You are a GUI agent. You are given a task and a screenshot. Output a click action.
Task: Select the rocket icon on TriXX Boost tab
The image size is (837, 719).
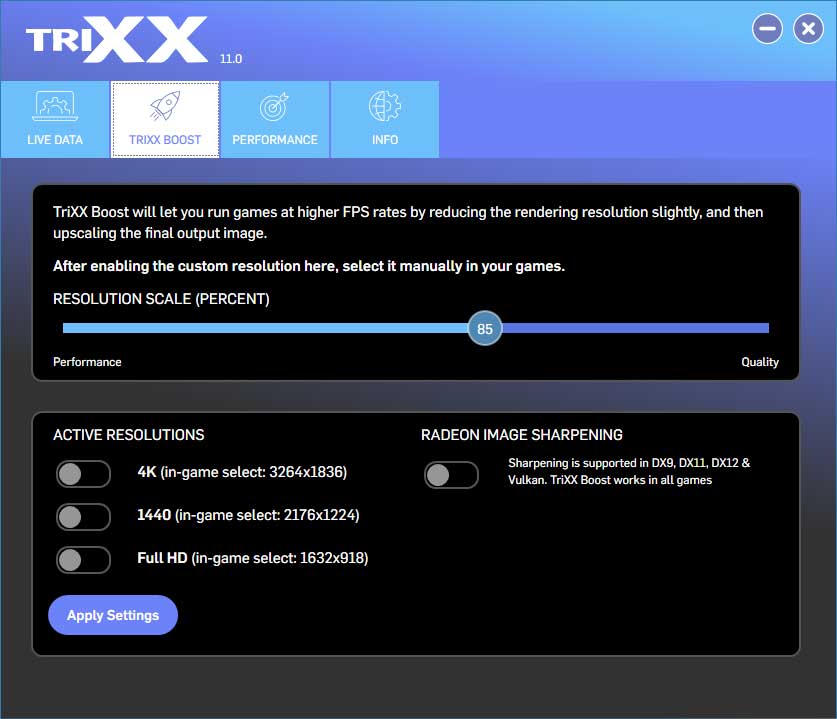pos(165,106)
